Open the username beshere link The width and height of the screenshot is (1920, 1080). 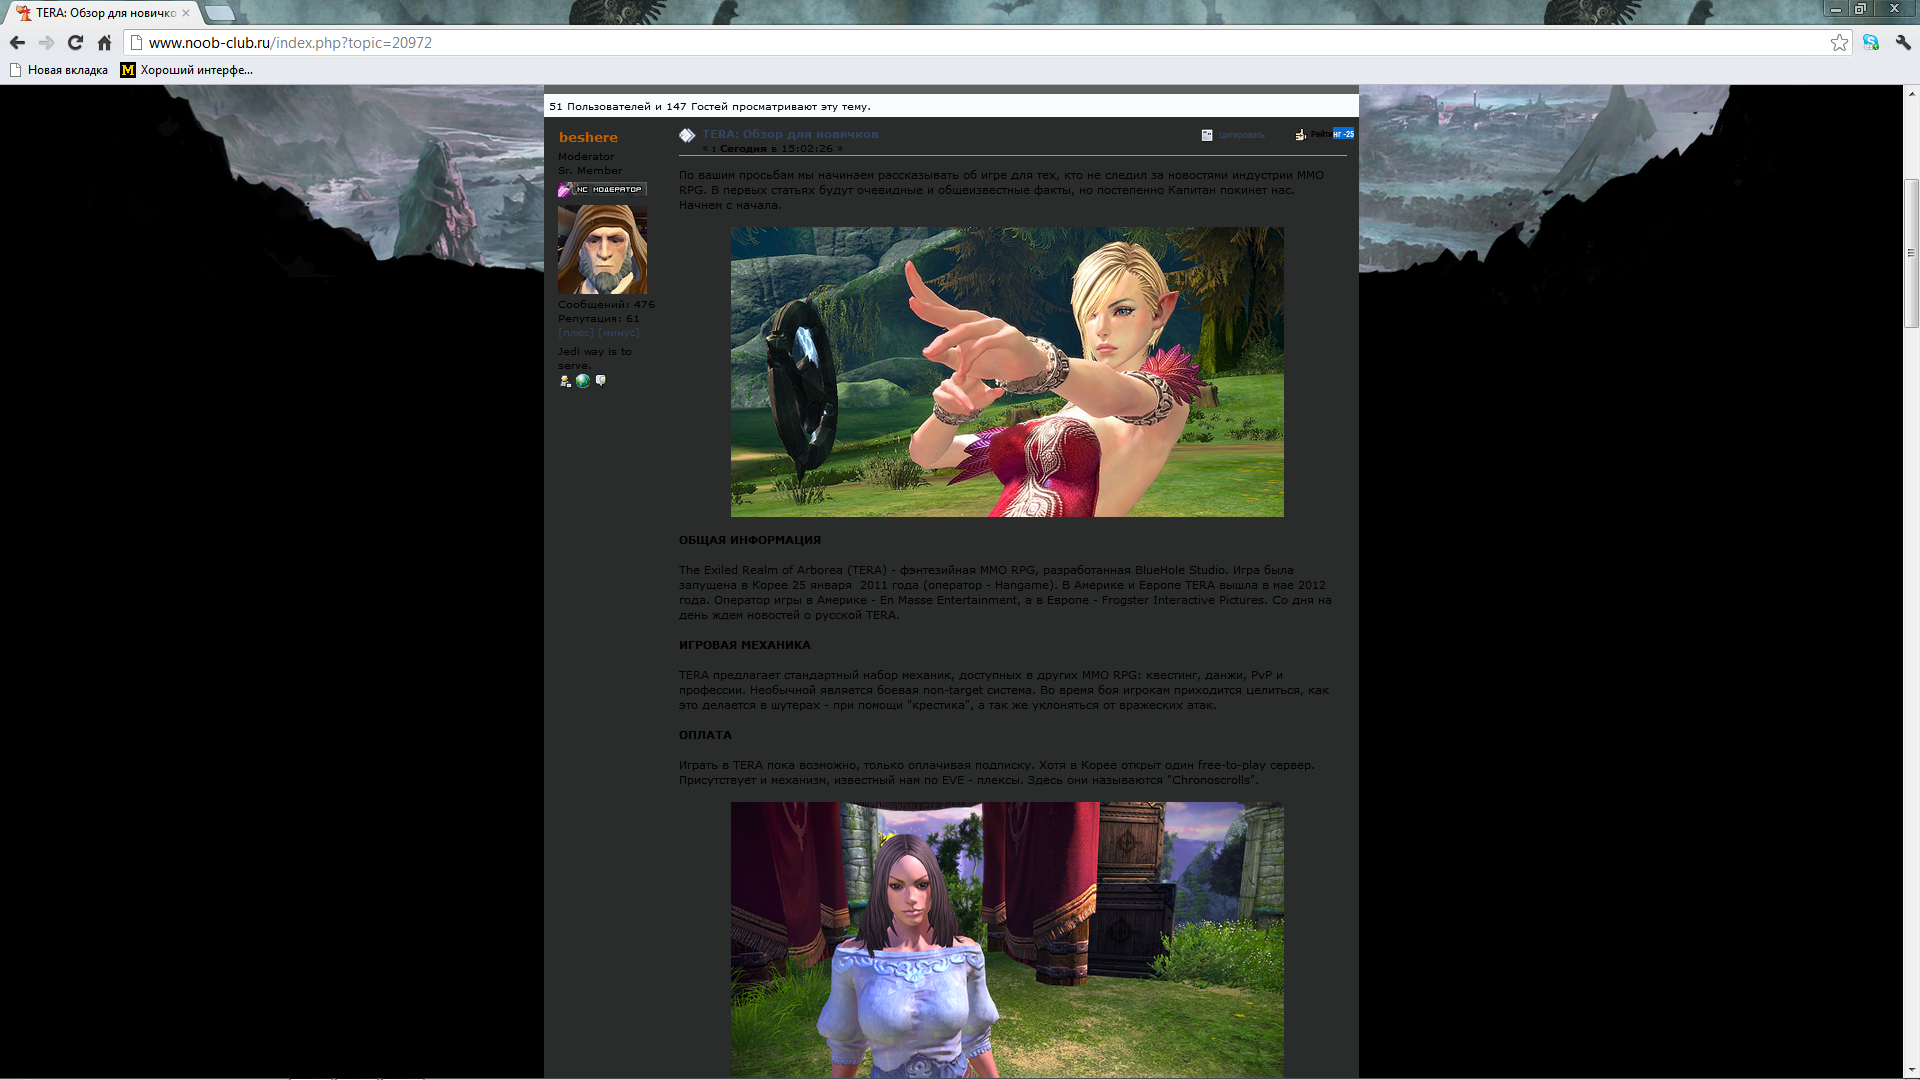click(x=588, y=137)
